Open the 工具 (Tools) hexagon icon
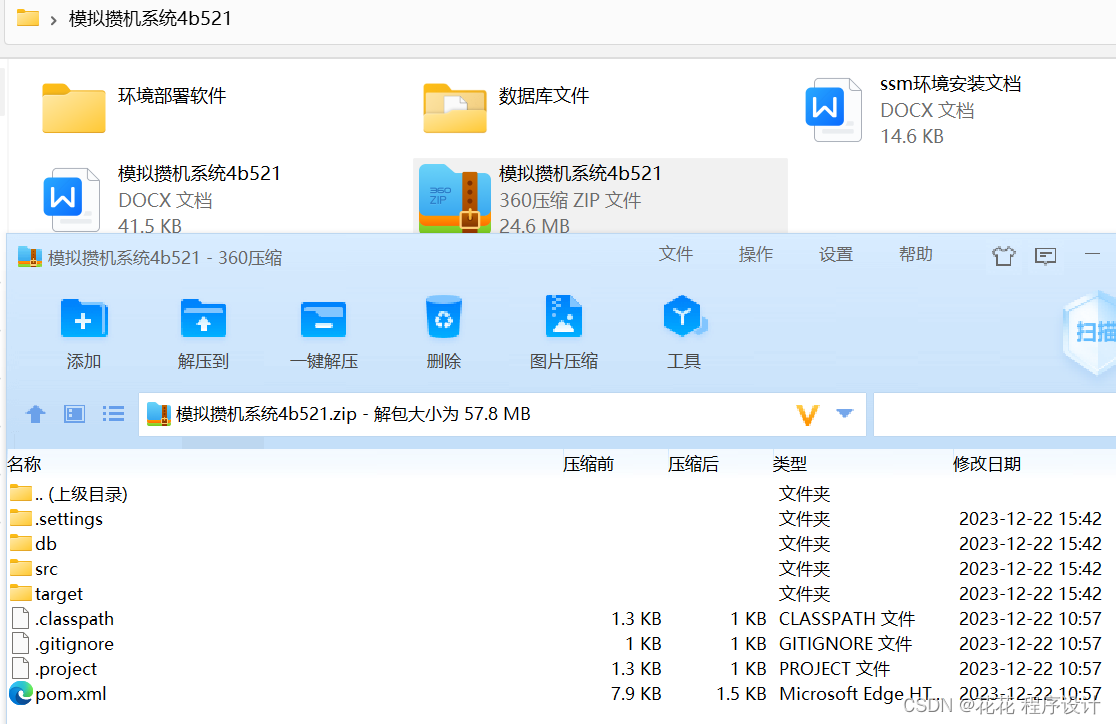1116x724 pixels. click(683, 316)
